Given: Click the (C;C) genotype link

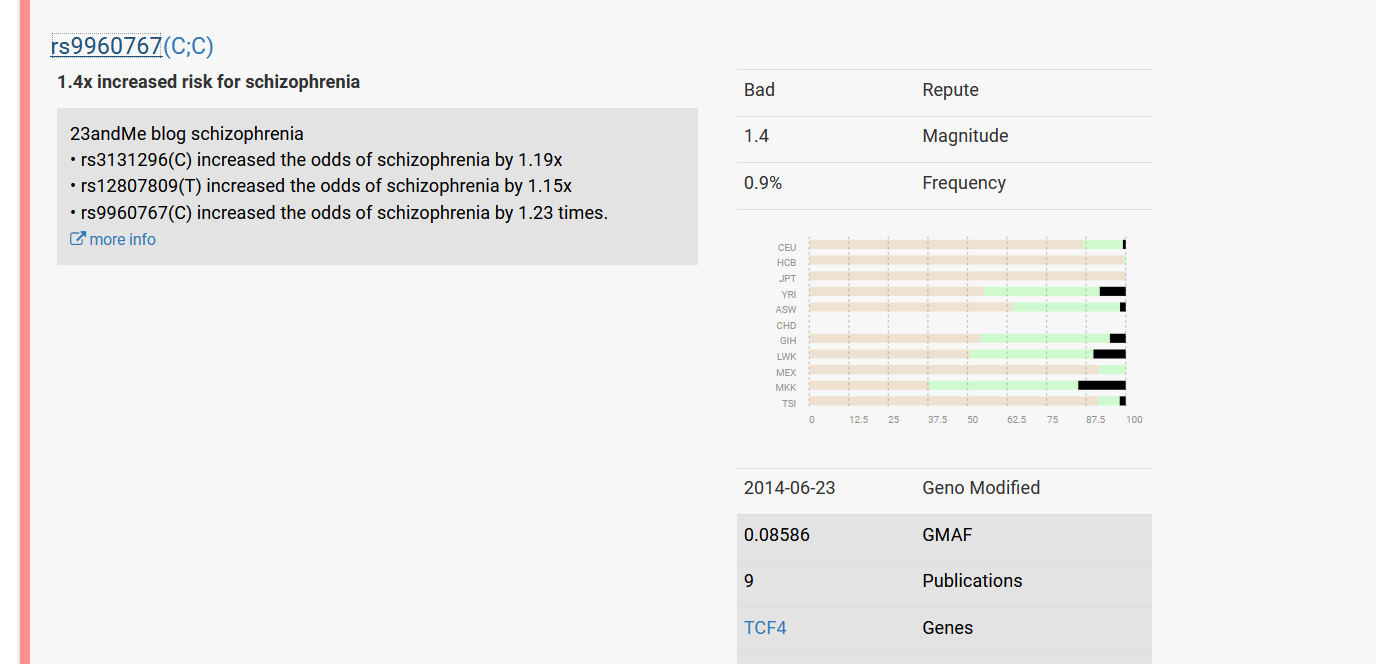Looking at the screenshot, I should pos(188,46).
